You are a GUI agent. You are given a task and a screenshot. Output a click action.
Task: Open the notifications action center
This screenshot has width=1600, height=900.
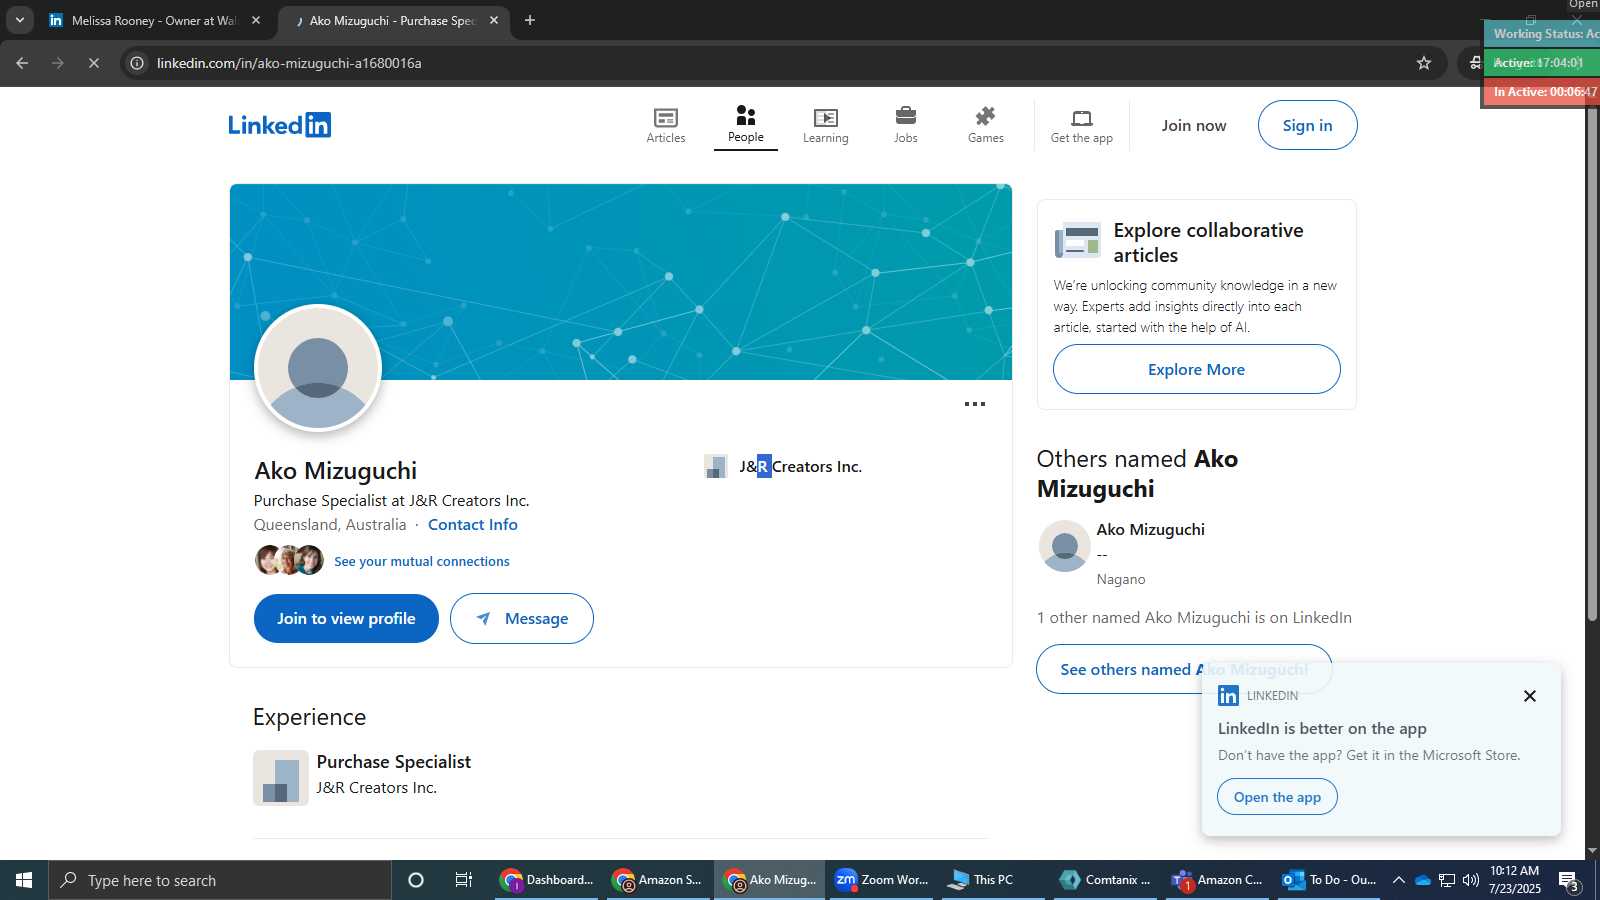(1570, 881)
